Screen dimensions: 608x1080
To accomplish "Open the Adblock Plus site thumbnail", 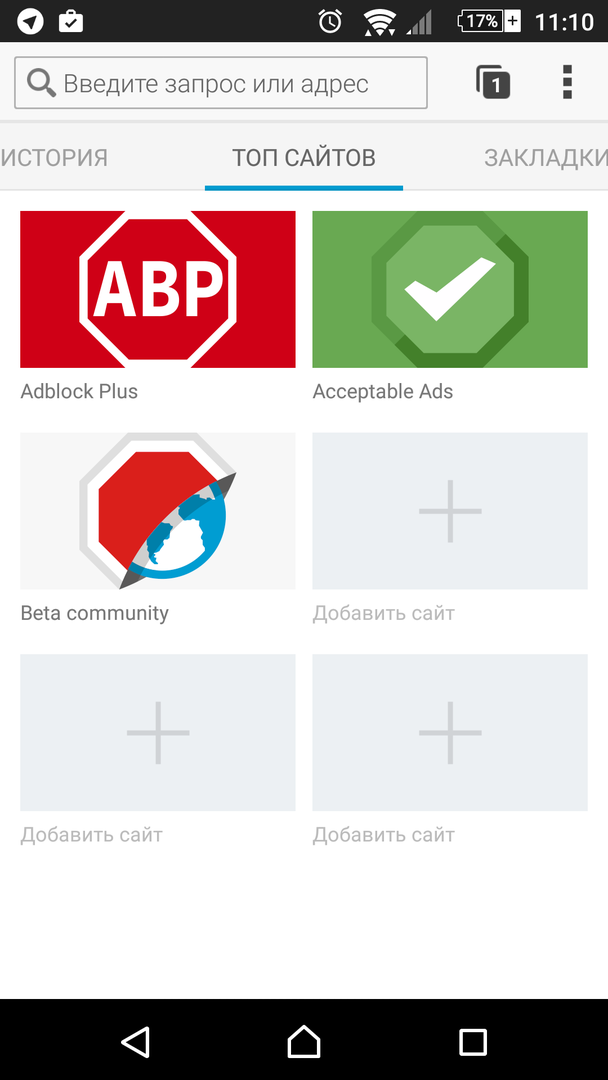I will click(158, 289).
